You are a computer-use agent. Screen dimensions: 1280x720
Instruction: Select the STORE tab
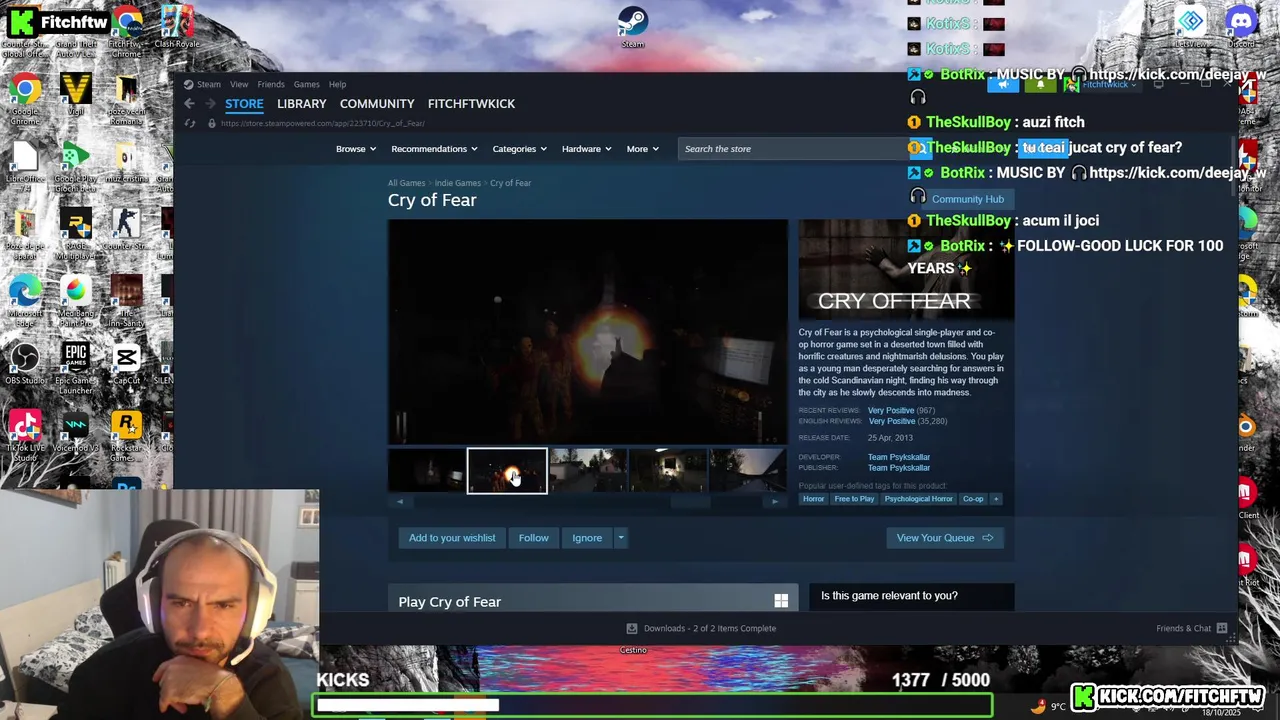point(244,104)
